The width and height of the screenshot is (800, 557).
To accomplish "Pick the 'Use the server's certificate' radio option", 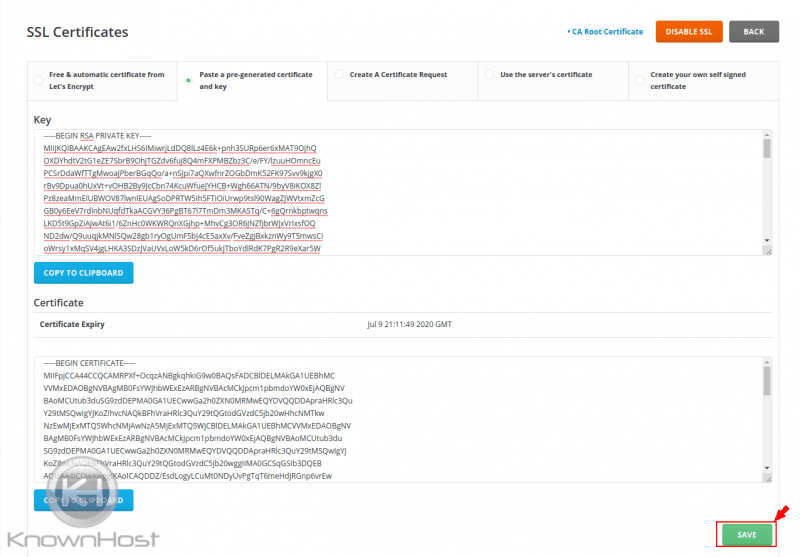I will click(490, 75).
